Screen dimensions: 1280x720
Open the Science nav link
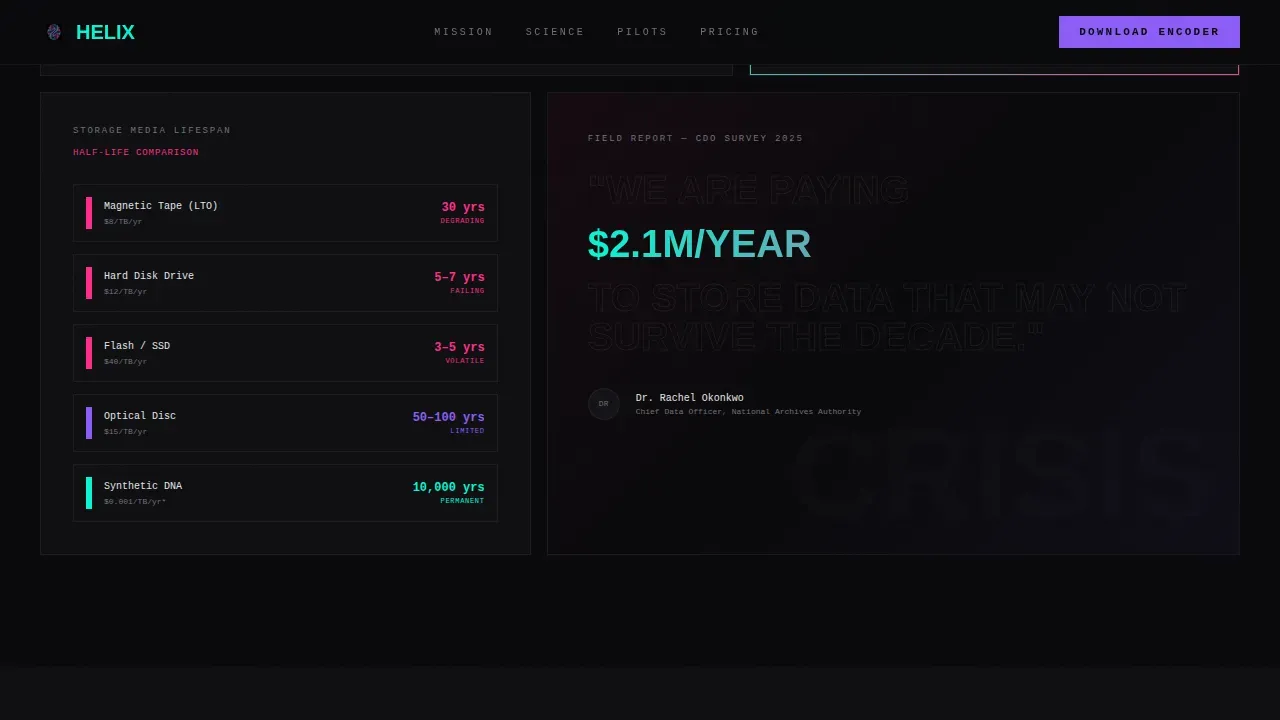pyautogui.click(x=555, y=32)
